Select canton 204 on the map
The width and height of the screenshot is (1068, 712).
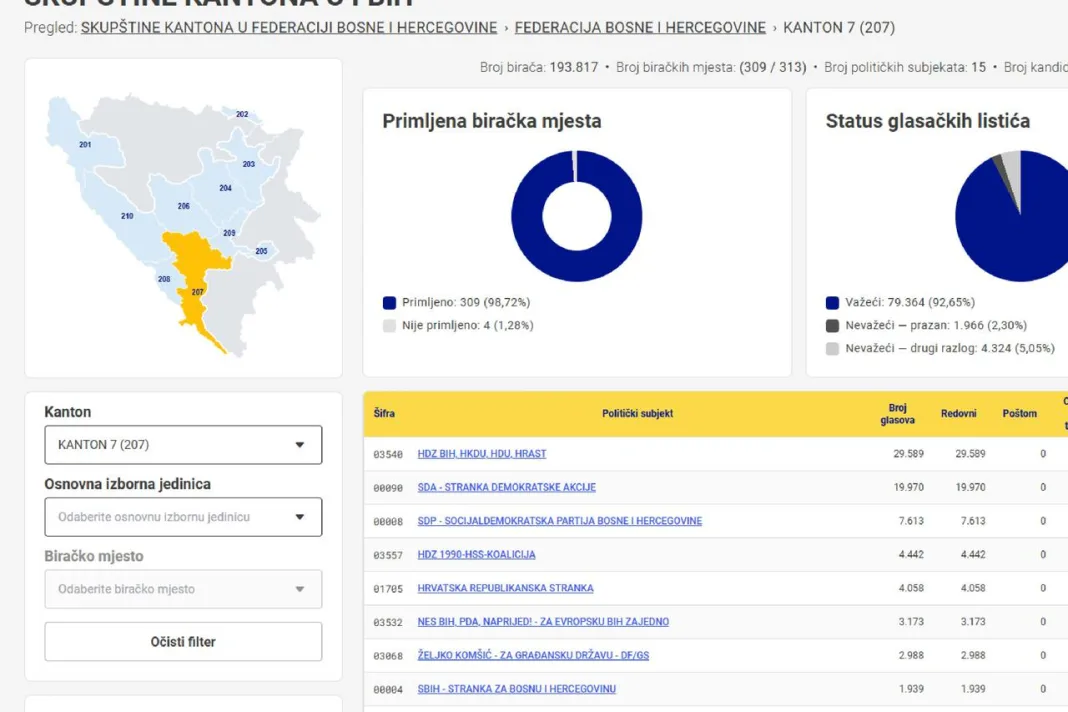tap(225, 188)
